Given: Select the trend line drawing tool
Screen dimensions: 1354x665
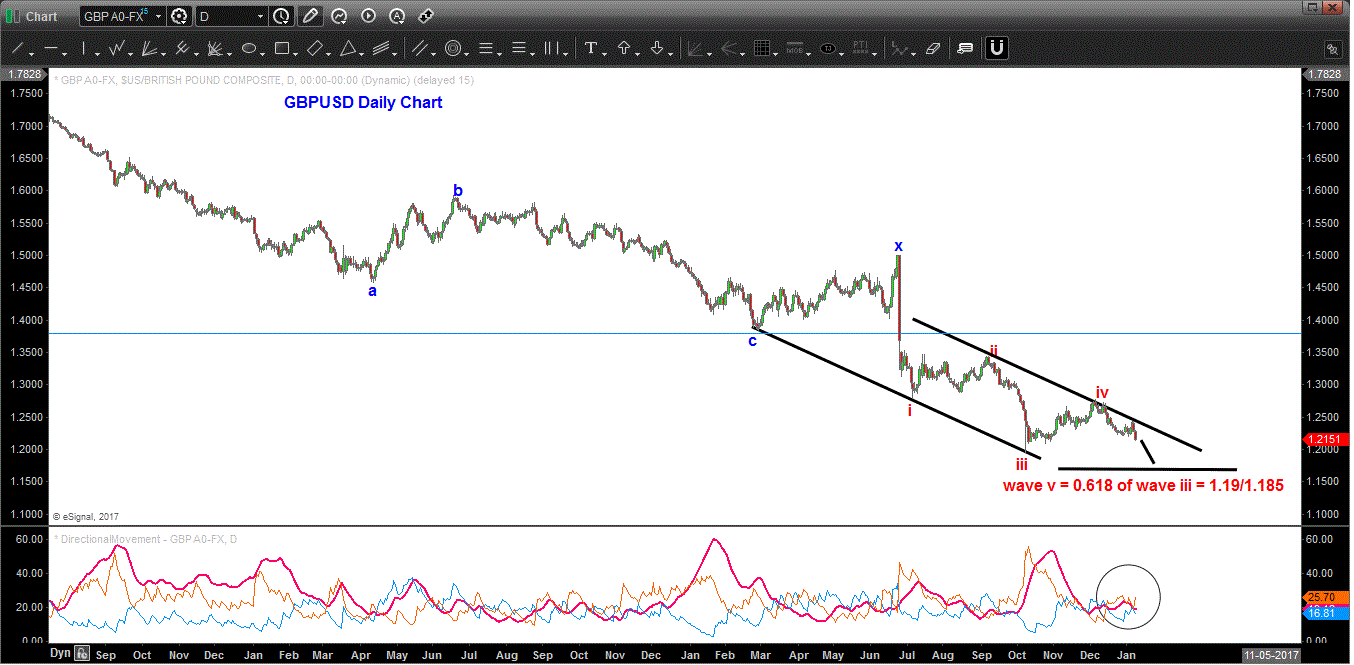Looking at the screenshot, I should (17, 48).
